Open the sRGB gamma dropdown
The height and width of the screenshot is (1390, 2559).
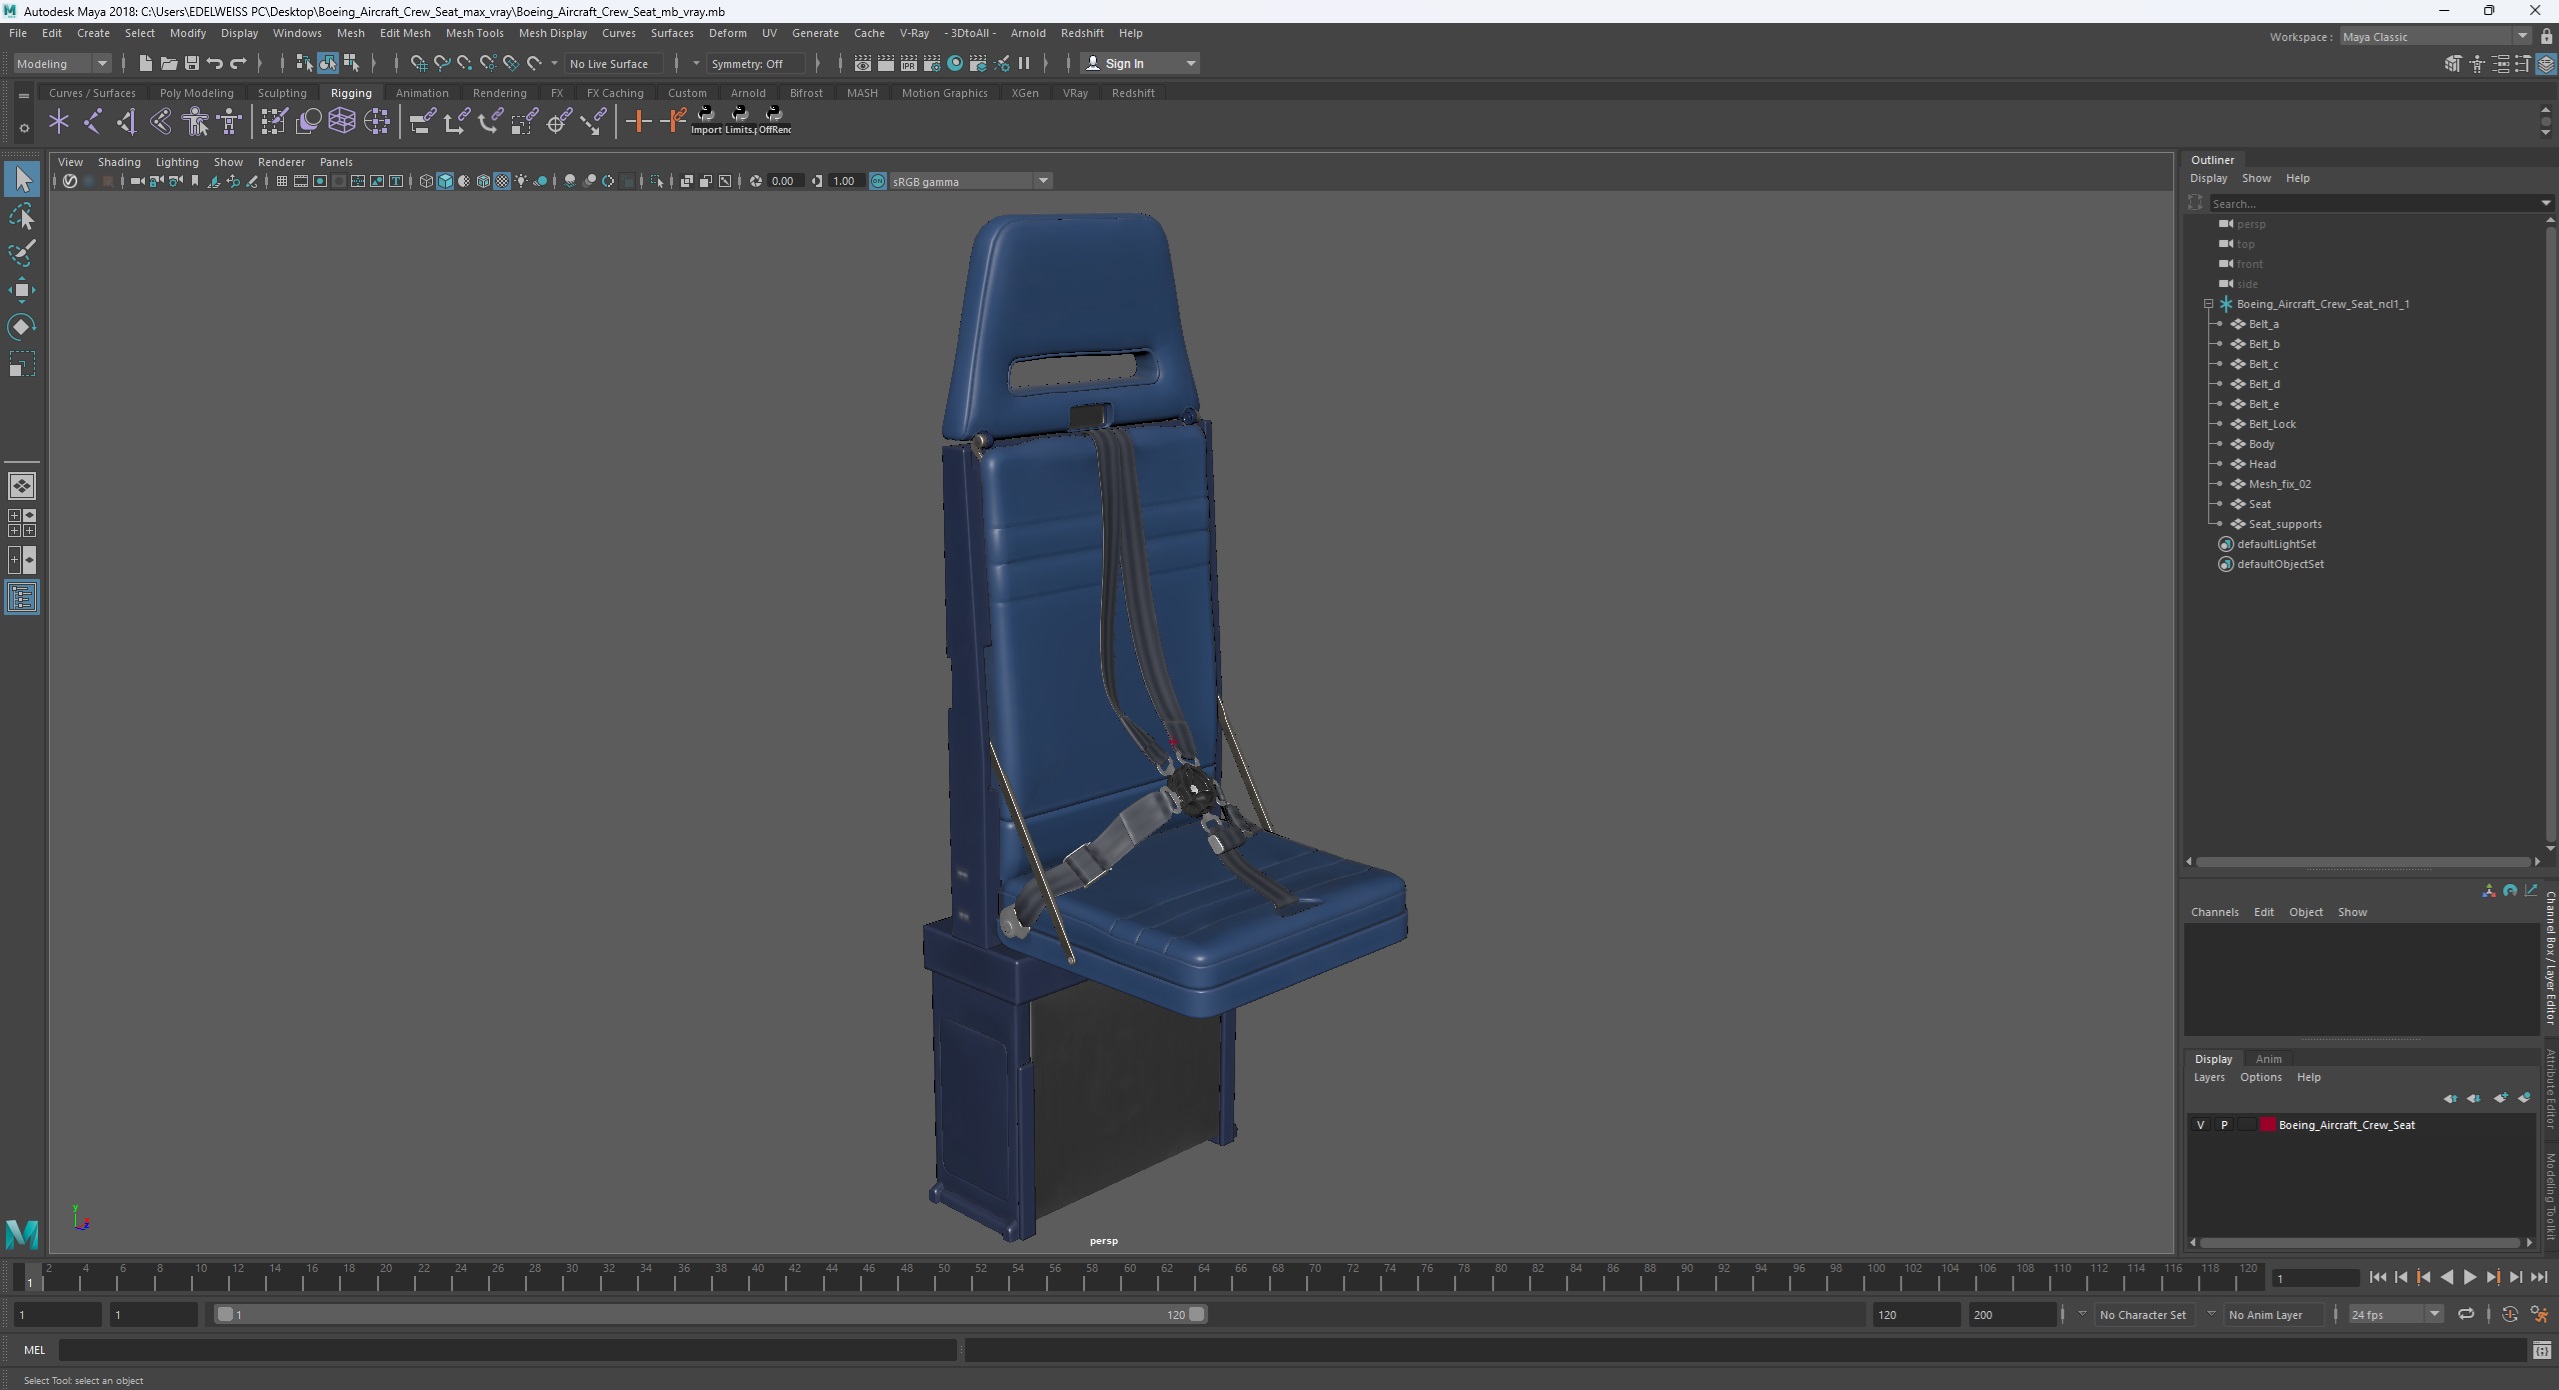1043,181
